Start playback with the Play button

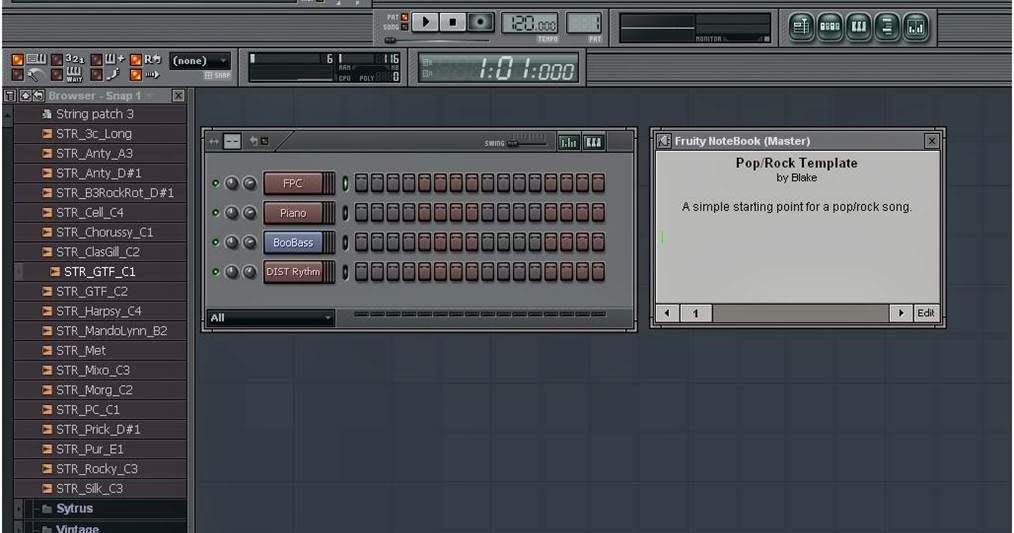[425, 23]
